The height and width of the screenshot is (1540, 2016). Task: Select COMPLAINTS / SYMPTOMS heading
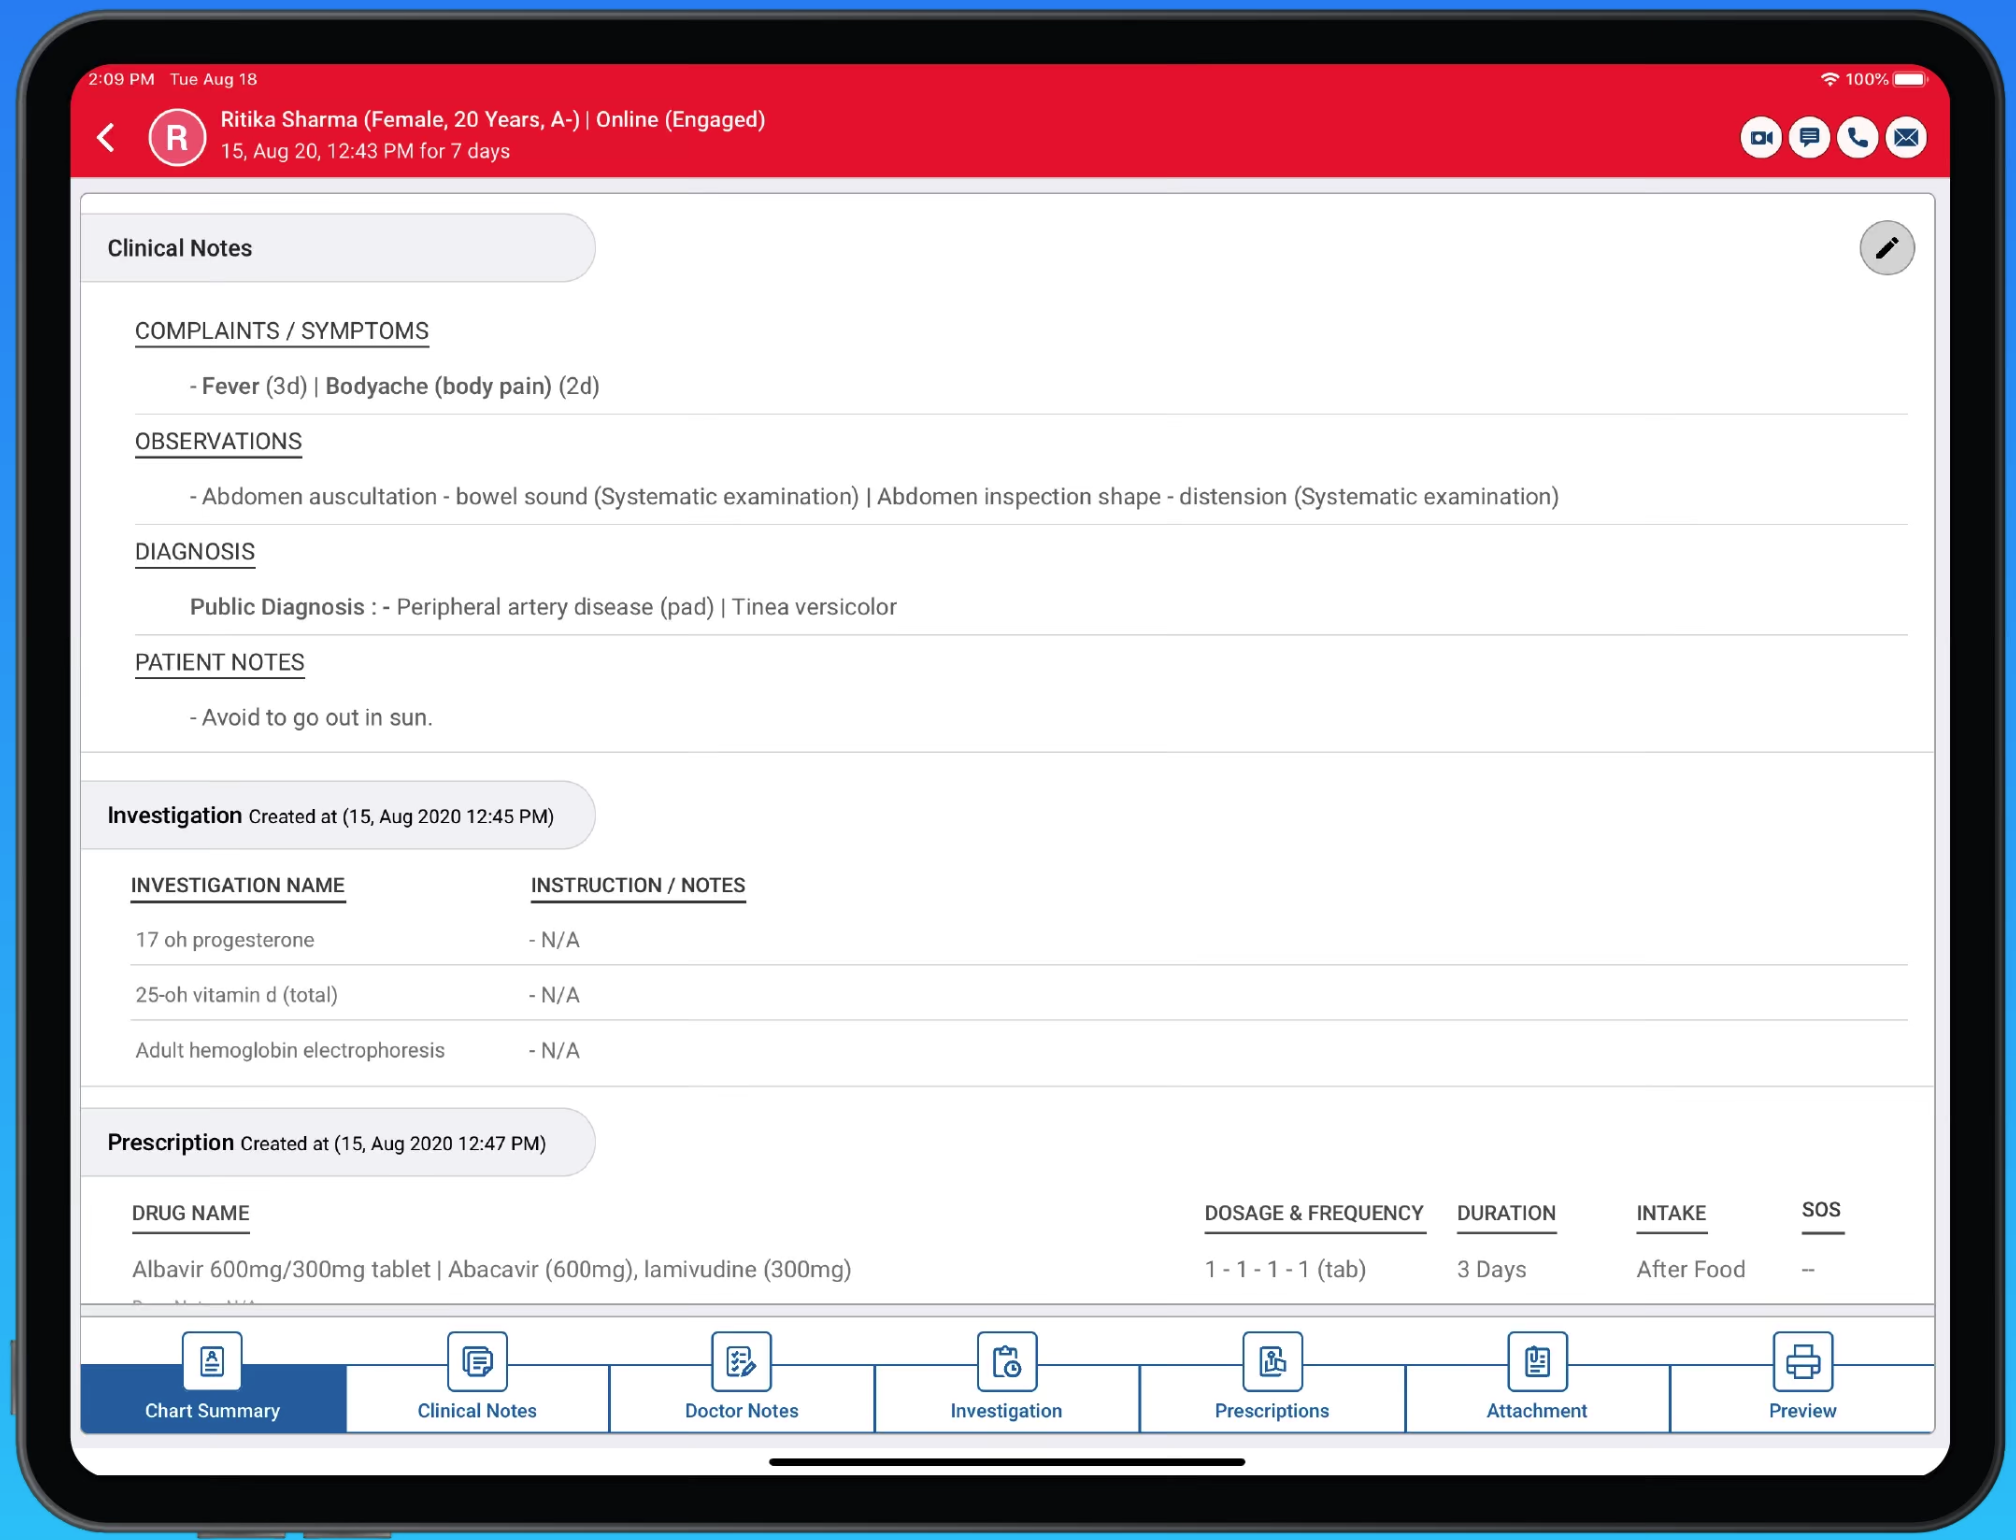pos(282,331)
